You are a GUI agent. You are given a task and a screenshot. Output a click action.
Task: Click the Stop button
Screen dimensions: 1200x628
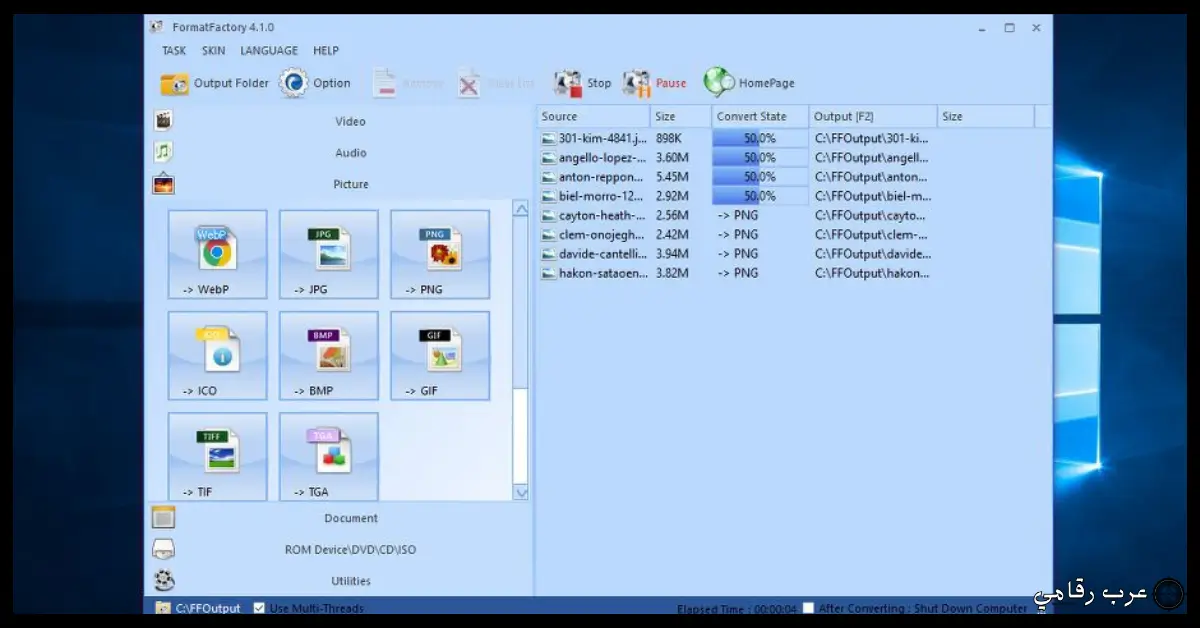582,83
